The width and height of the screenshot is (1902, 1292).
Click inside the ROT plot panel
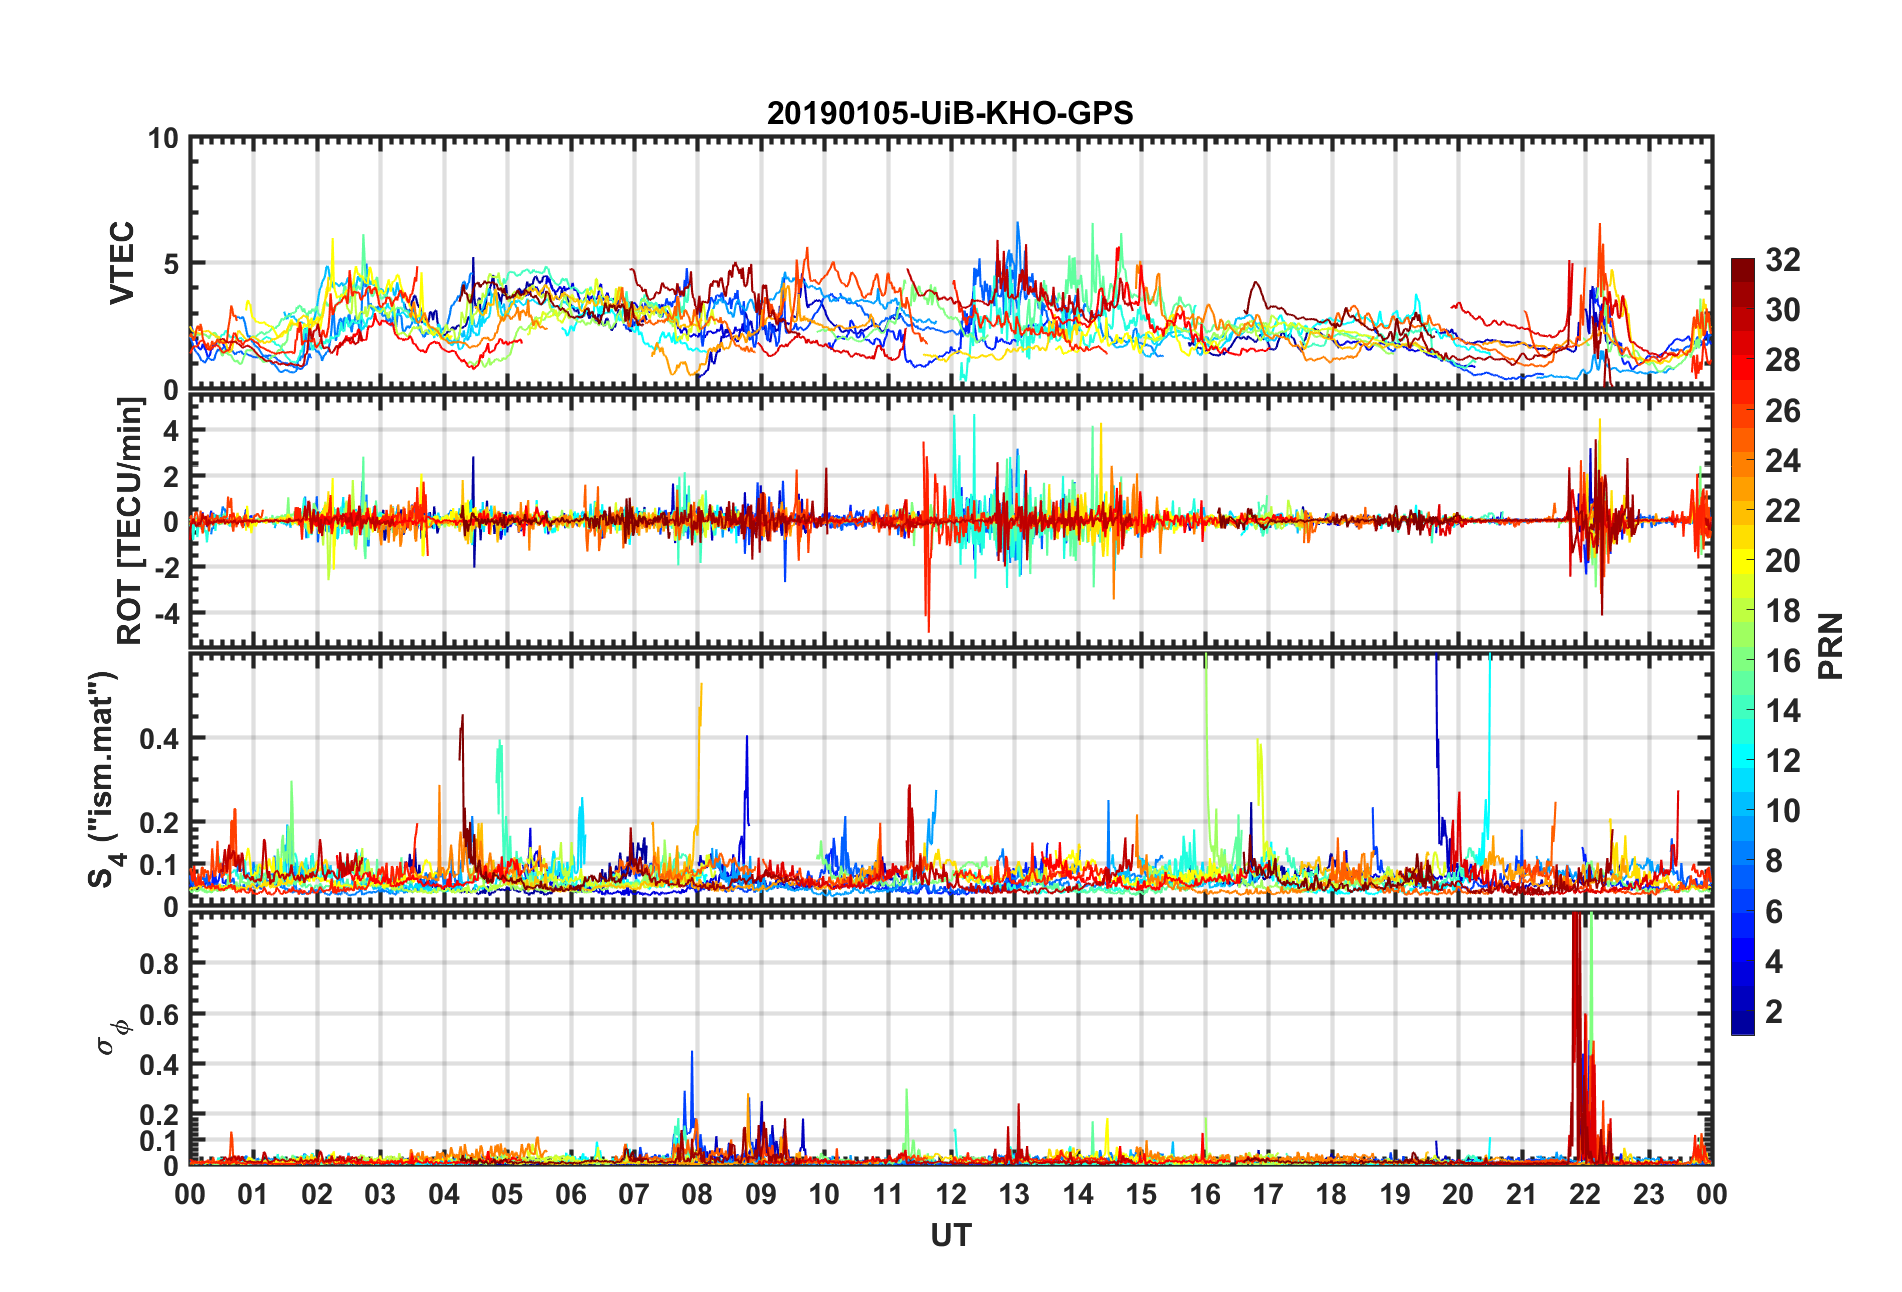tap(950, 521)
